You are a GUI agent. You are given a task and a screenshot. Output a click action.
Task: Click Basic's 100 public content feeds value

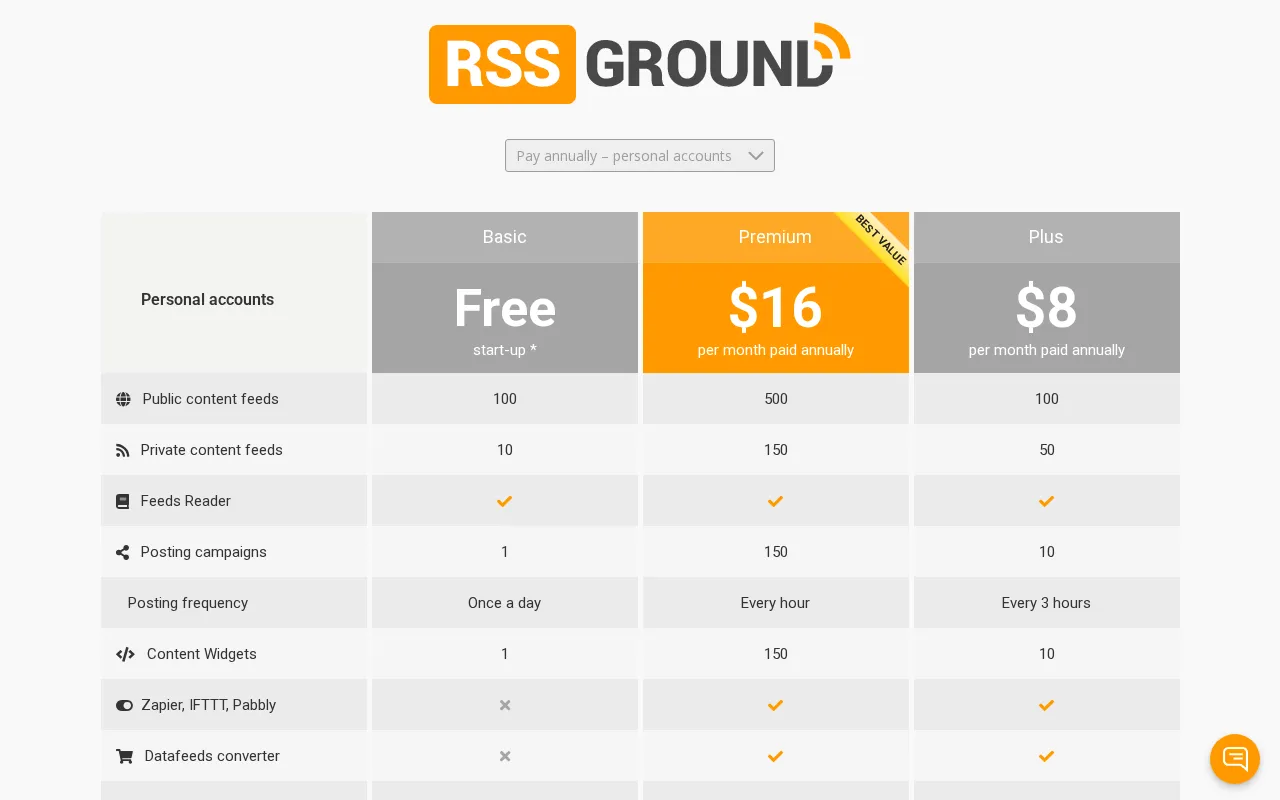(x=505, y=399)
